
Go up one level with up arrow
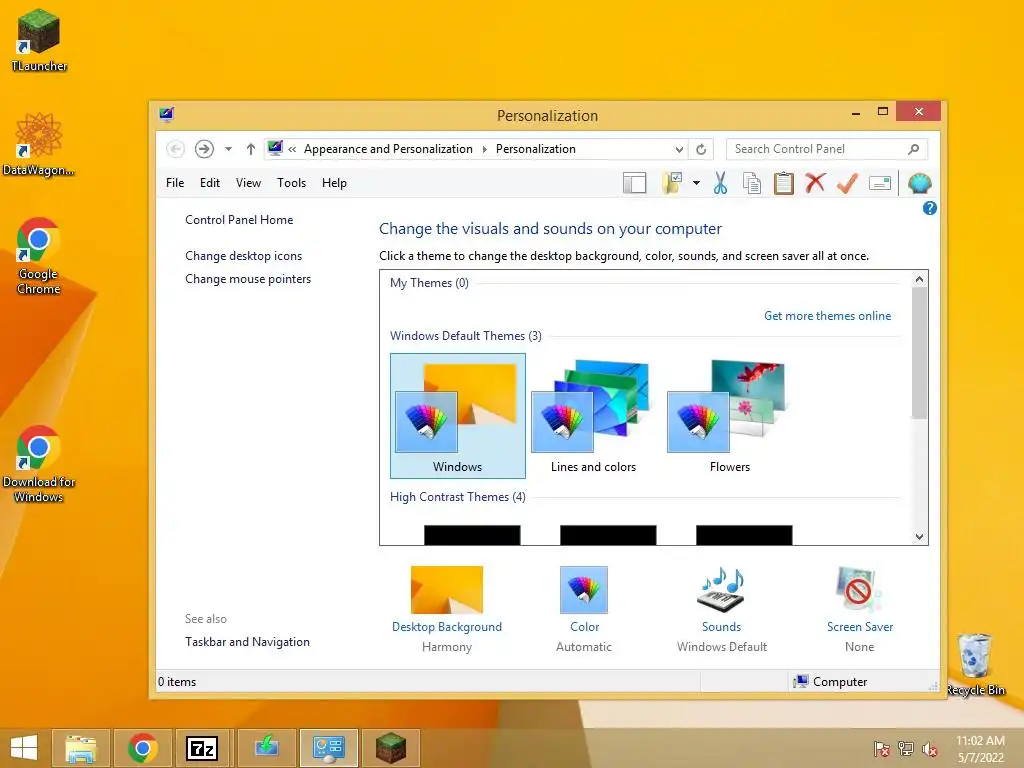tap(251, 149)
